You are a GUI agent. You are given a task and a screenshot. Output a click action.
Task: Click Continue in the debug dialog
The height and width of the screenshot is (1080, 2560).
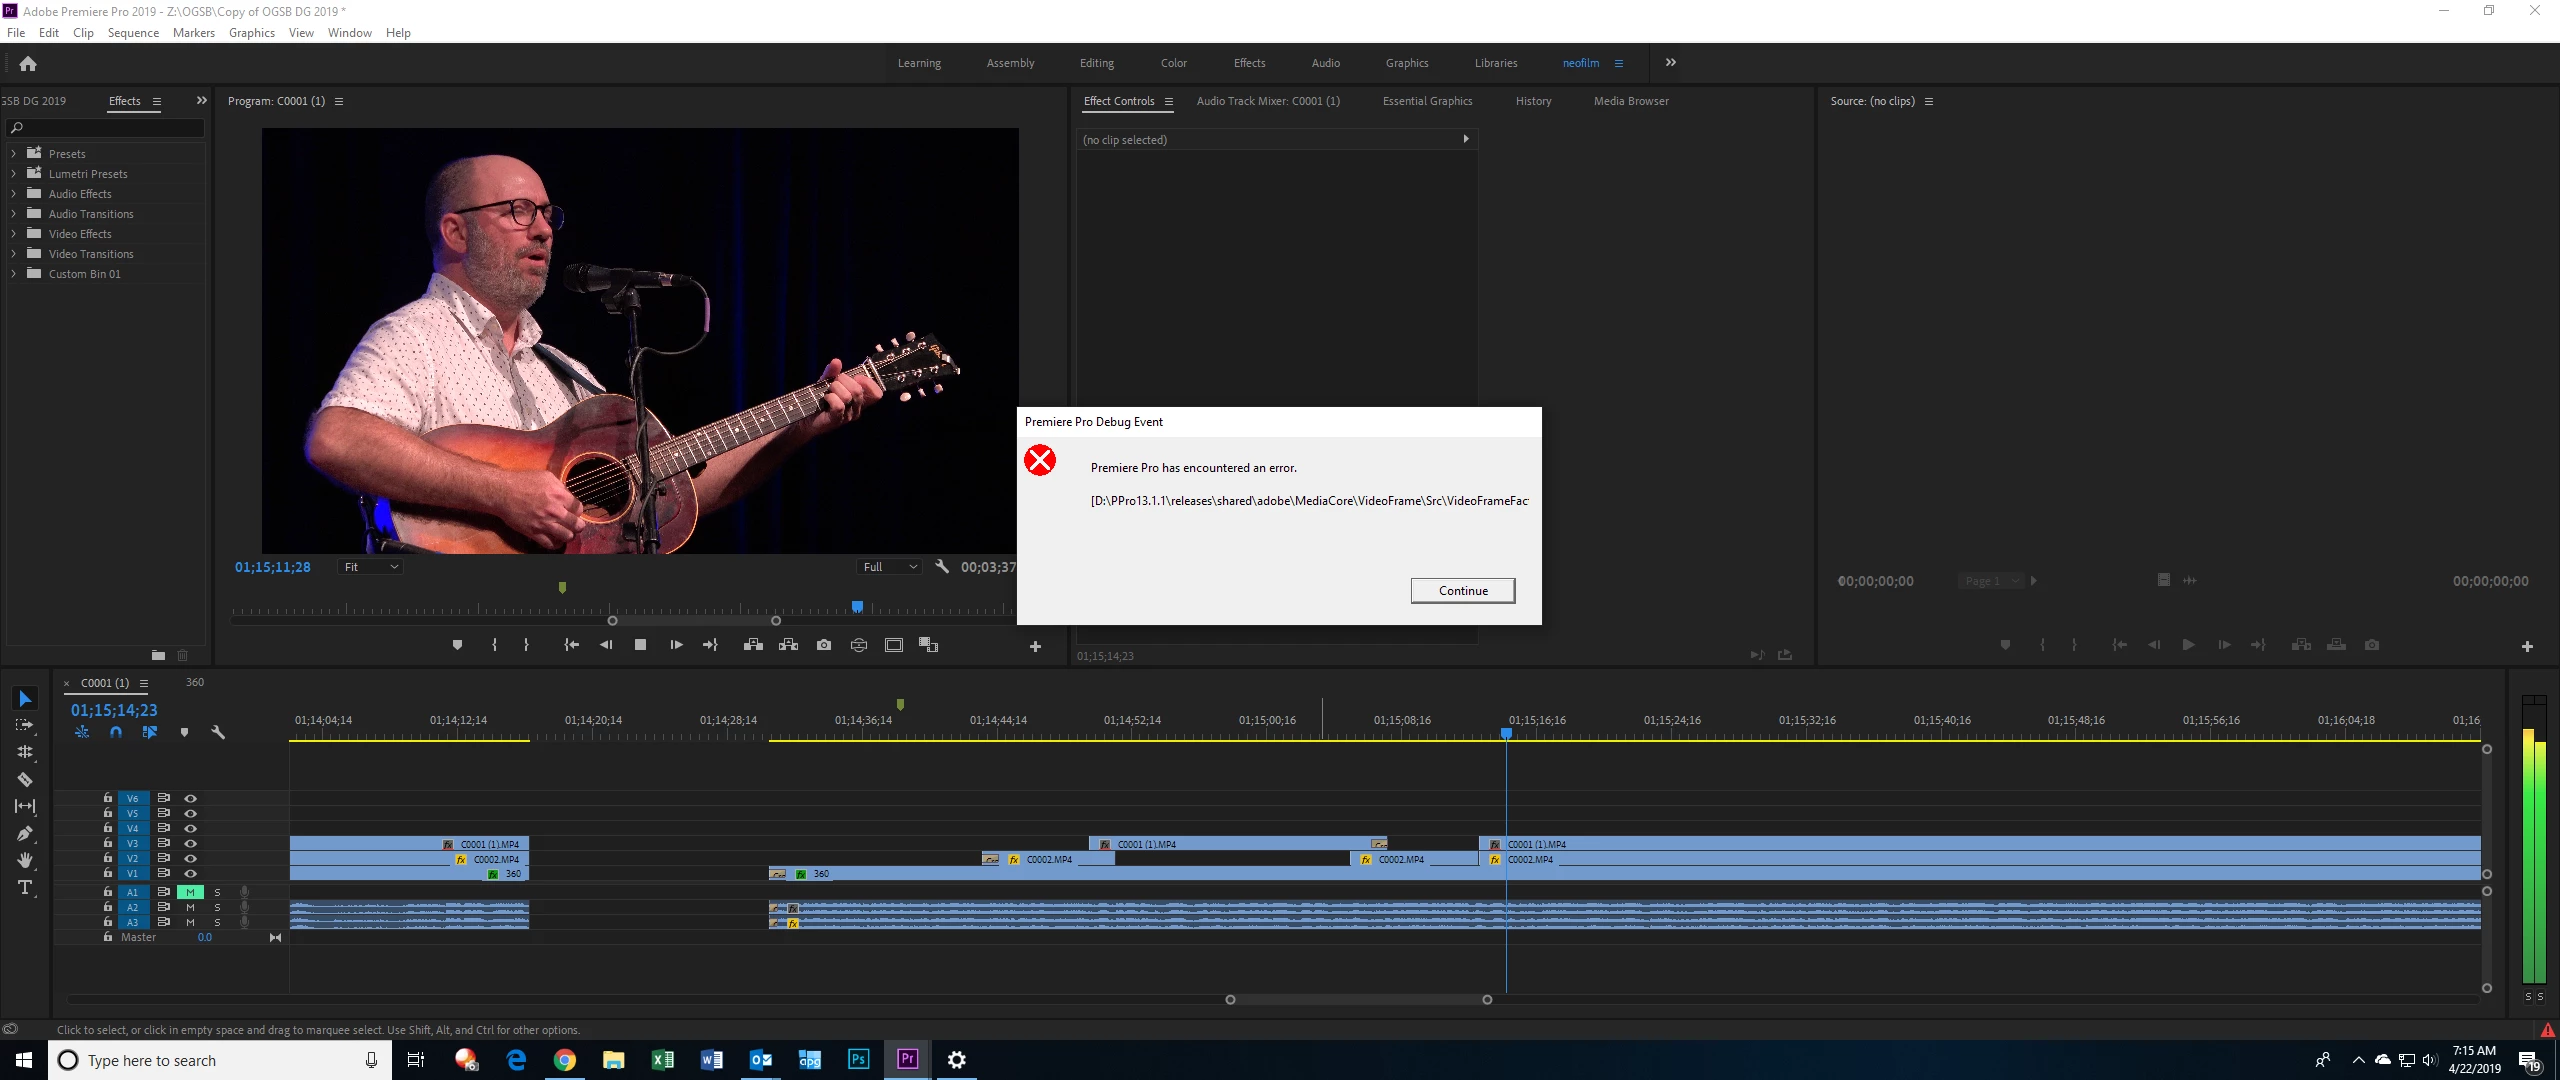coord(1462,590)
